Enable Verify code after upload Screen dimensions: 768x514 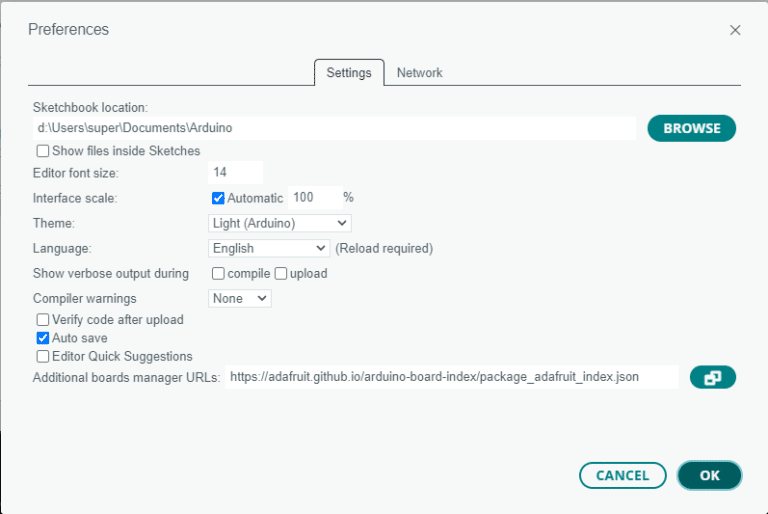pyautogui.click(x=43, y=319)
